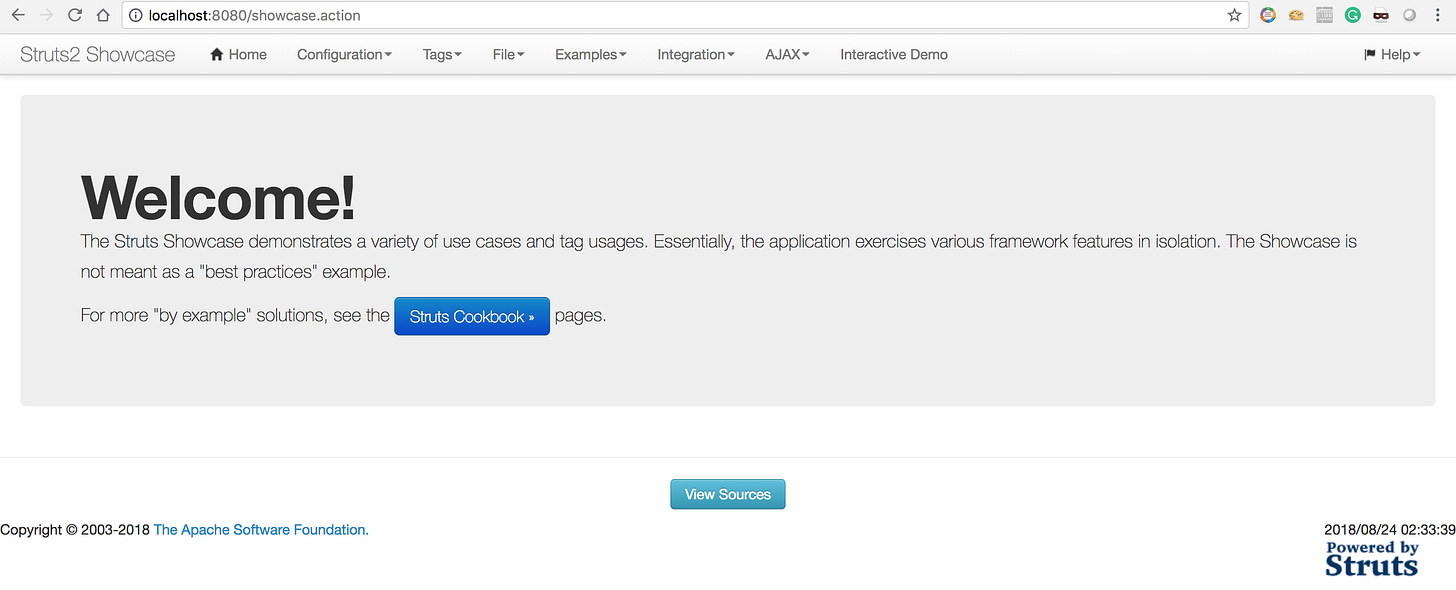
Task: Open the gray circle extension icon
Action: pyautogui.click(x=1409, y=15)
